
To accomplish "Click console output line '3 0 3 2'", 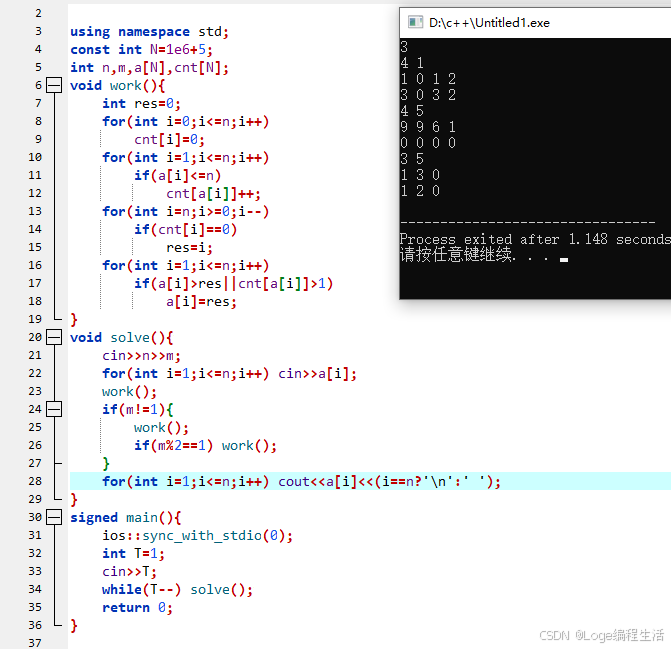I will click(x=428, y=95).
